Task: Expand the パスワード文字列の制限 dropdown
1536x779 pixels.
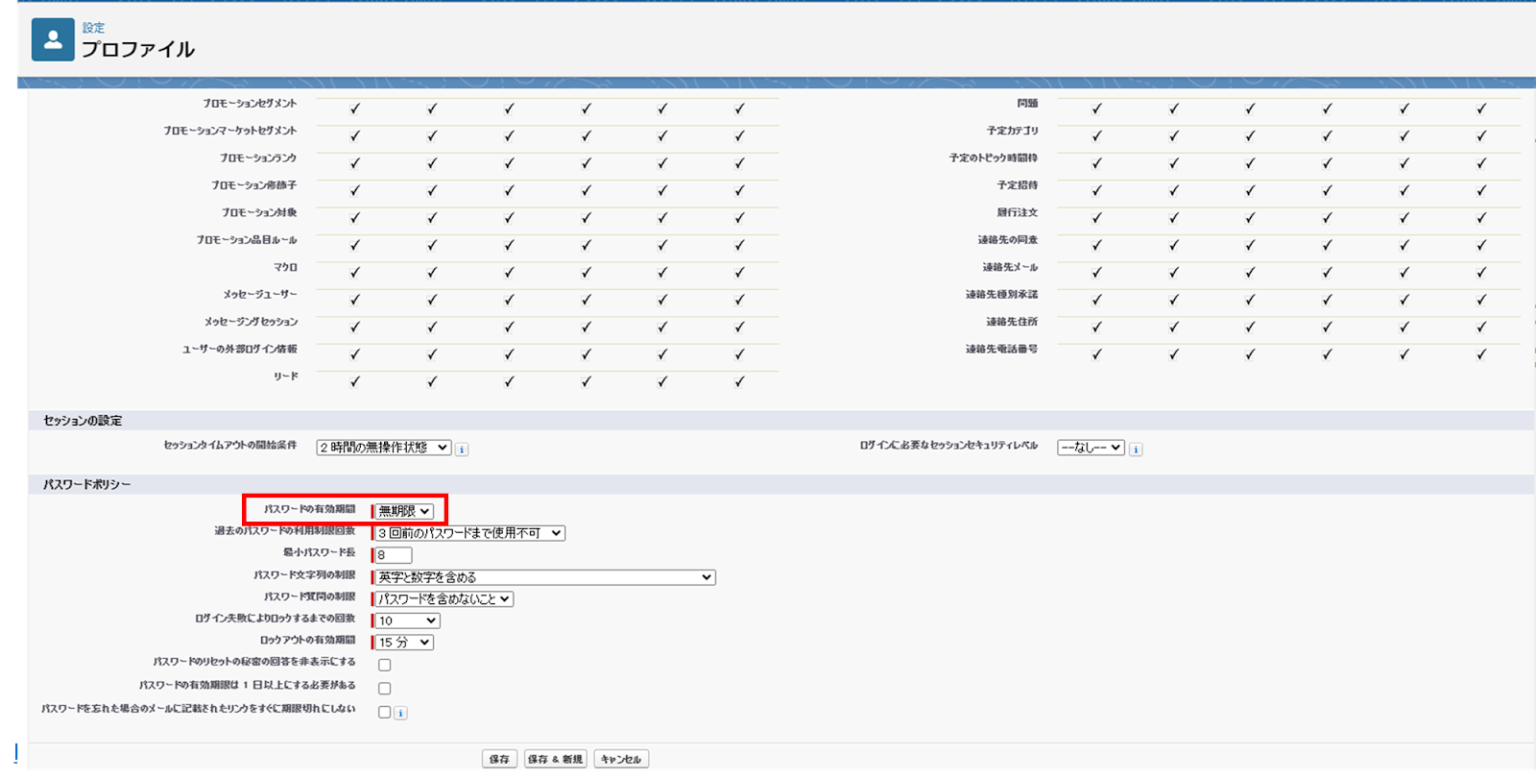Action: pyautogui.click(x=545, y=577)
